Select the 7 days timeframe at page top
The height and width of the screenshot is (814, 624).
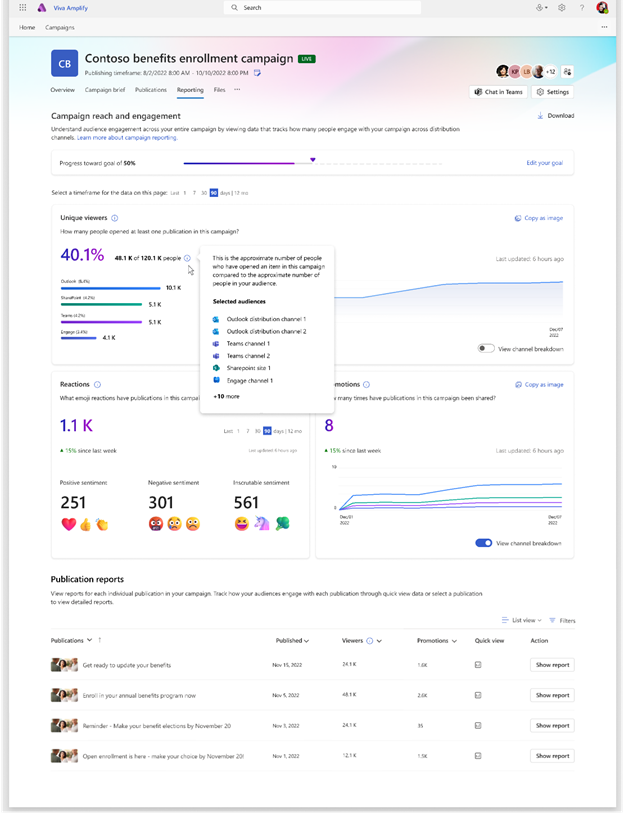pyautogui.click(x=194, y=193)
